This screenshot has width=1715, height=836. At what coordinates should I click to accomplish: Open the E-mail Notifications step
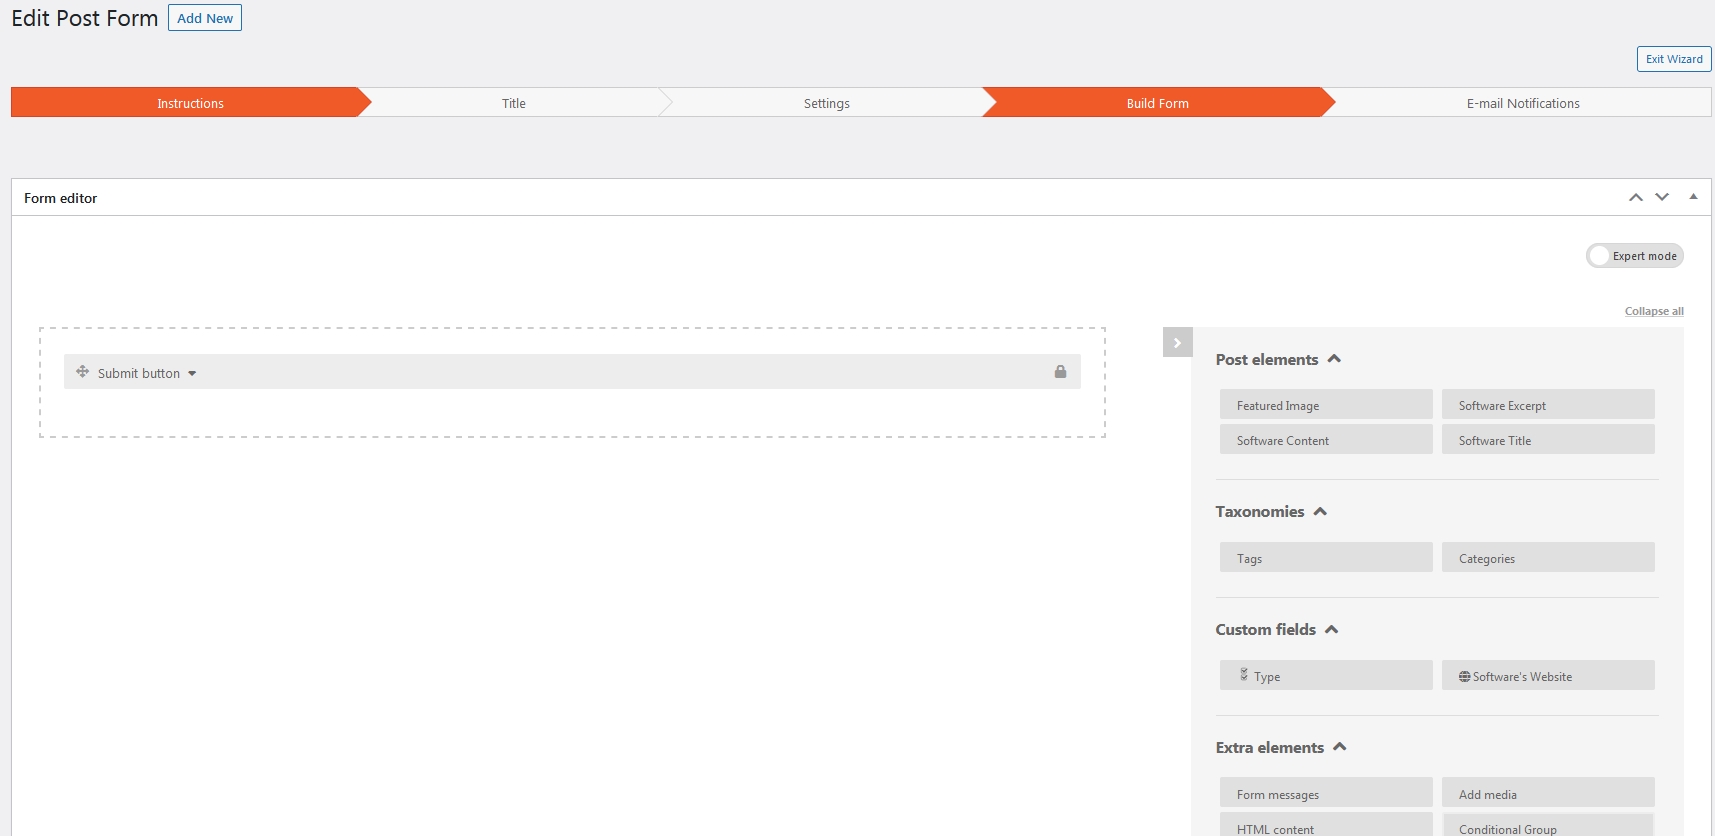[x=1522, y=103]
